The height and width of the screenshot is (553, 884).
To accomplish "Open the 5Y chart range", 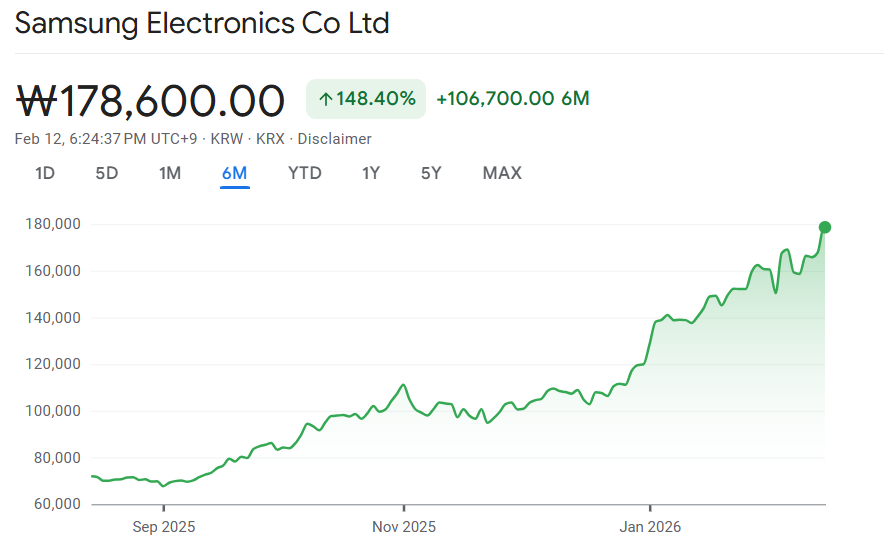I will [431, 173].
